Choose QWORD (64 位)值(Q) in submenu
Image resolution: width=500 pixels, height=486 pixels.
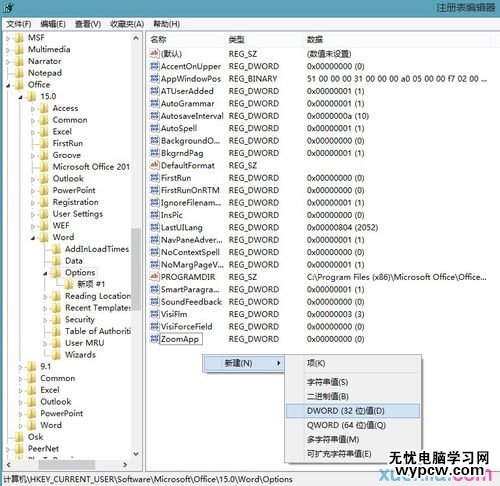pyautogui.click(x=353, y=425)
